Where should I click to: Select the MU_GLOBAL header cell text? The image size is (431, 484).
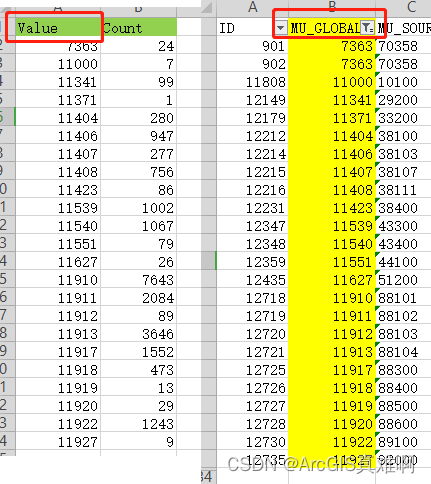[325, 28]
